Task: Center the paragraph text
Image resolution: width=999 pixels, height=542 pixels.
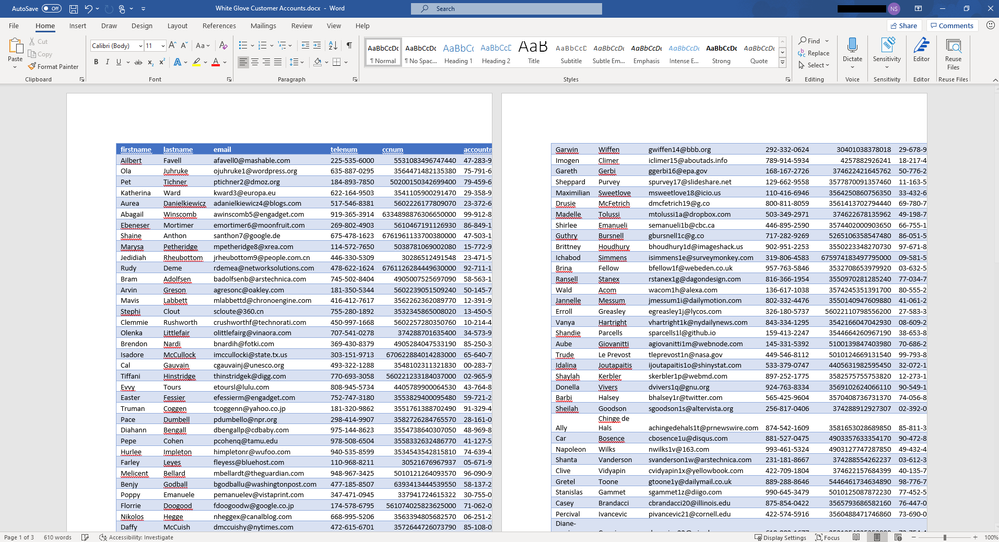Action: click(255, 62)
